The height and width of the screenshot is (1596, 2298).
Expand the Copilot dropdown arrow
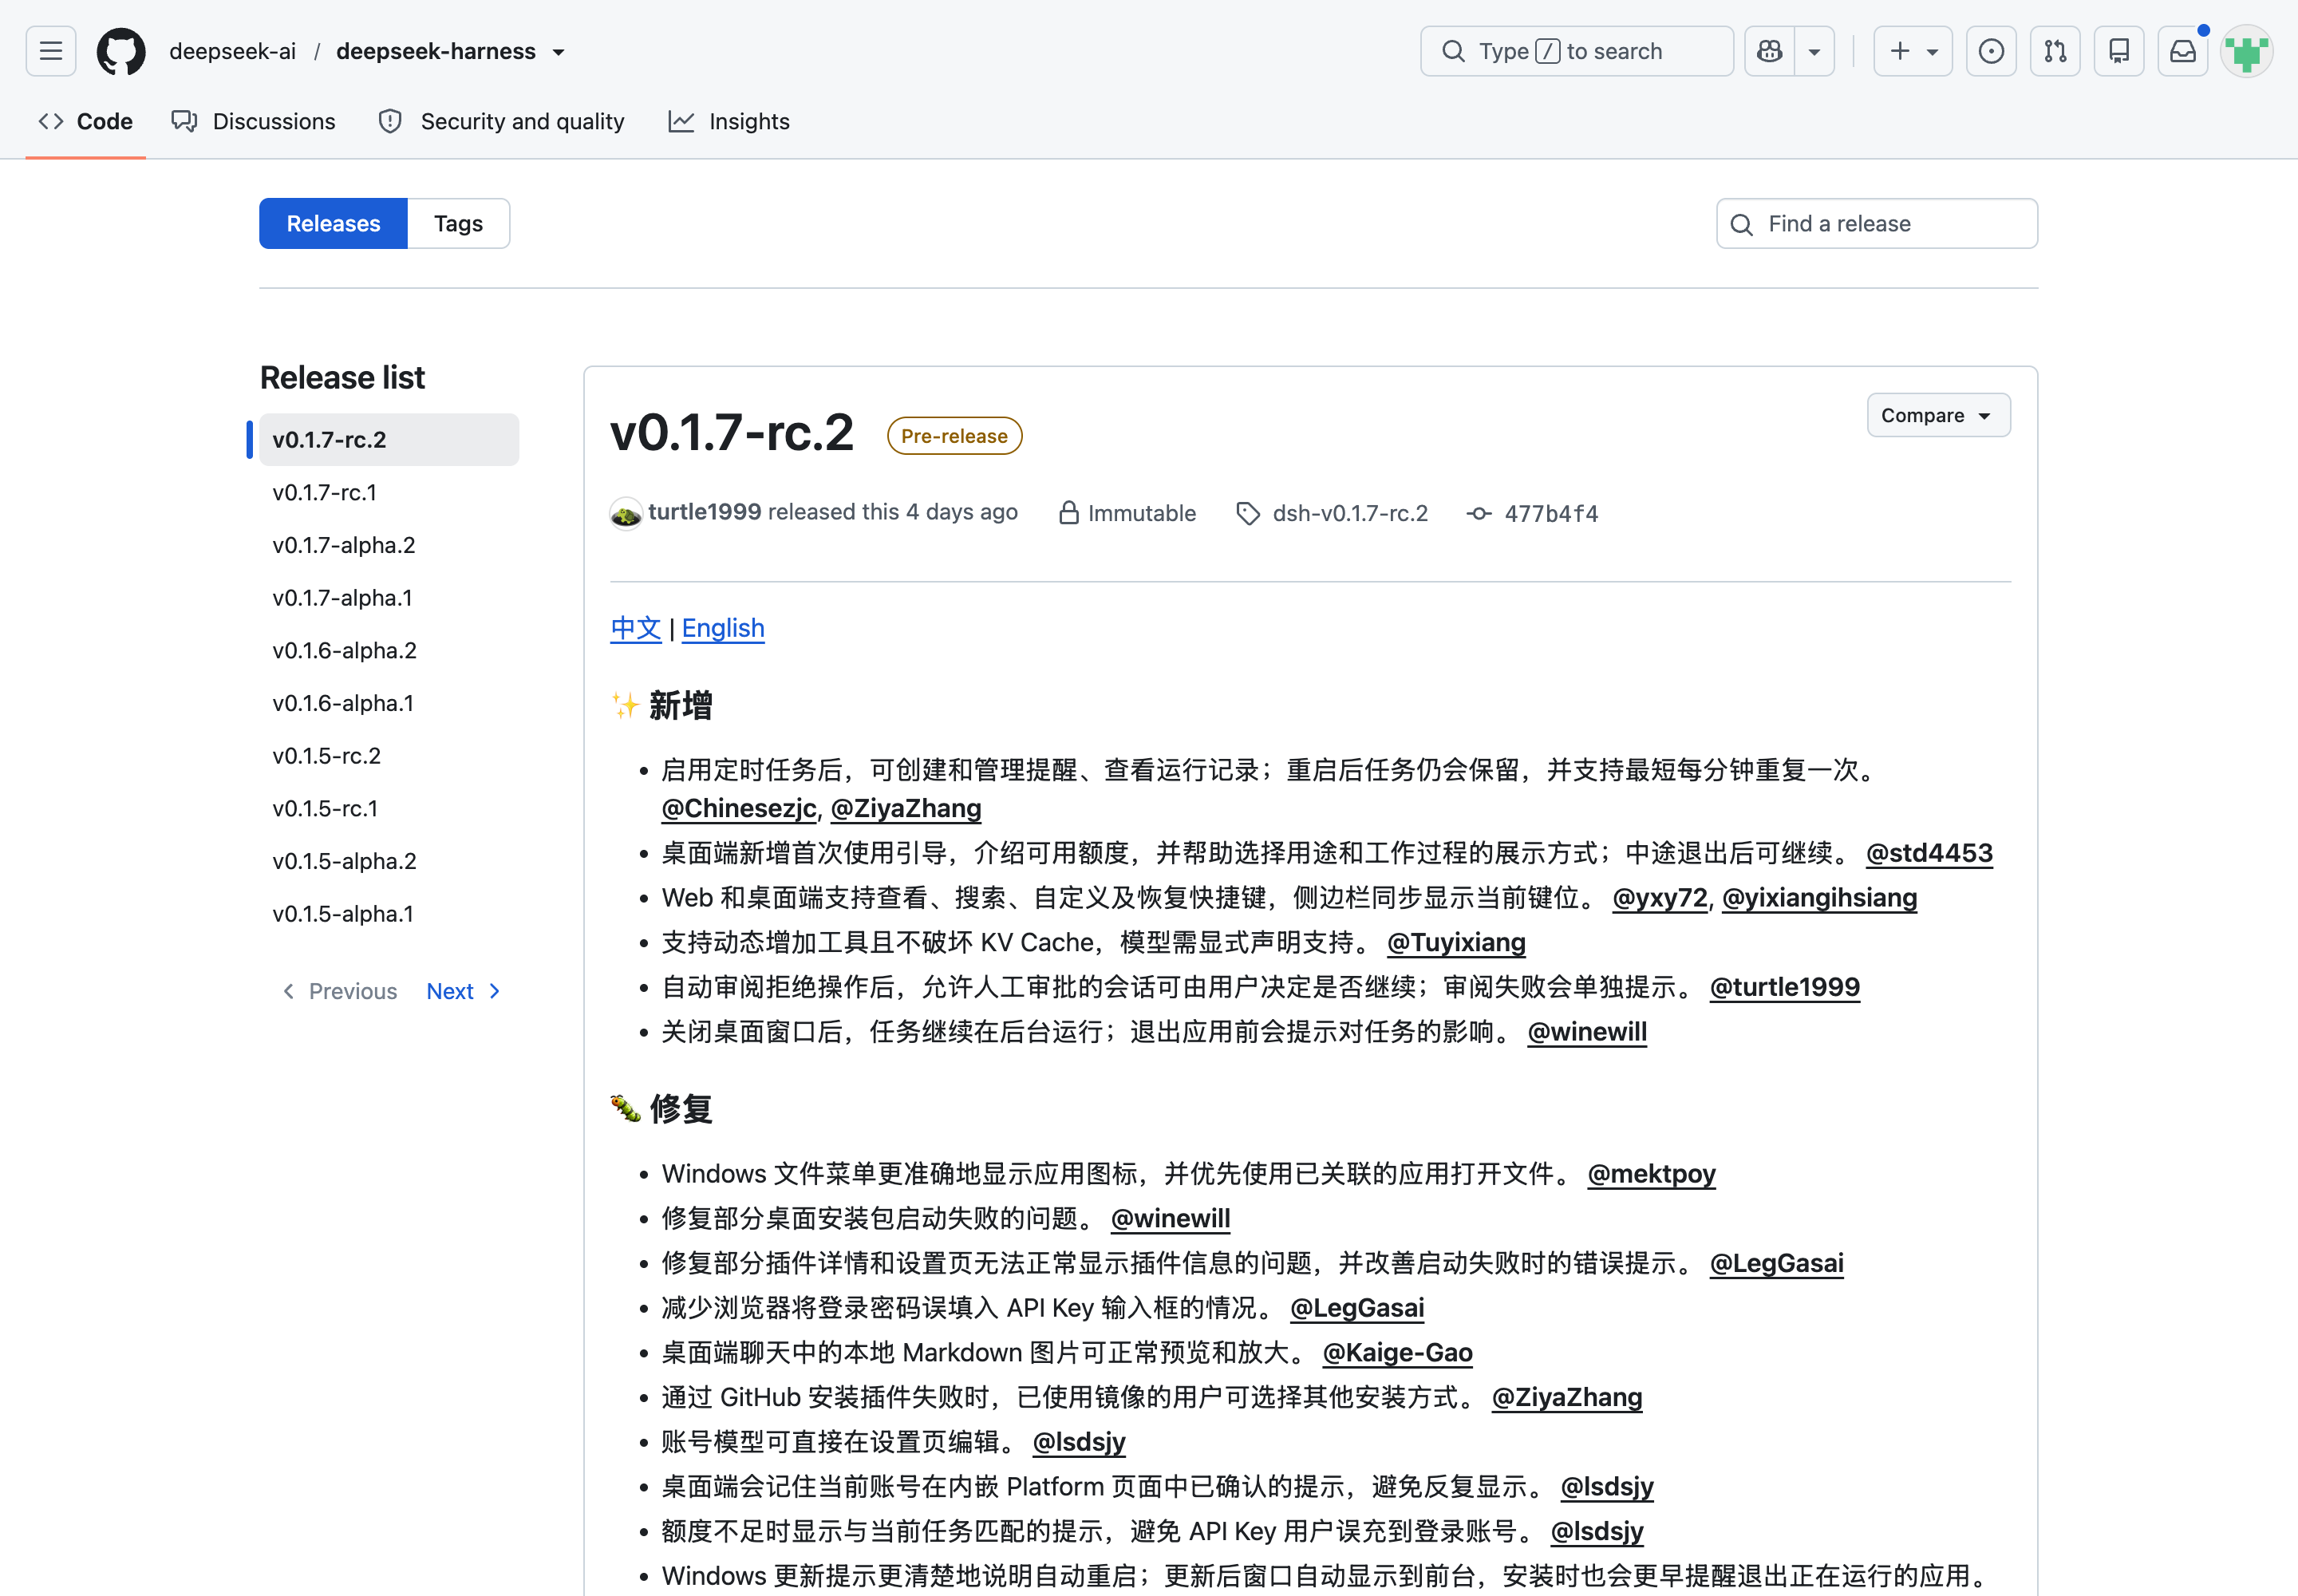(1814, 51)
